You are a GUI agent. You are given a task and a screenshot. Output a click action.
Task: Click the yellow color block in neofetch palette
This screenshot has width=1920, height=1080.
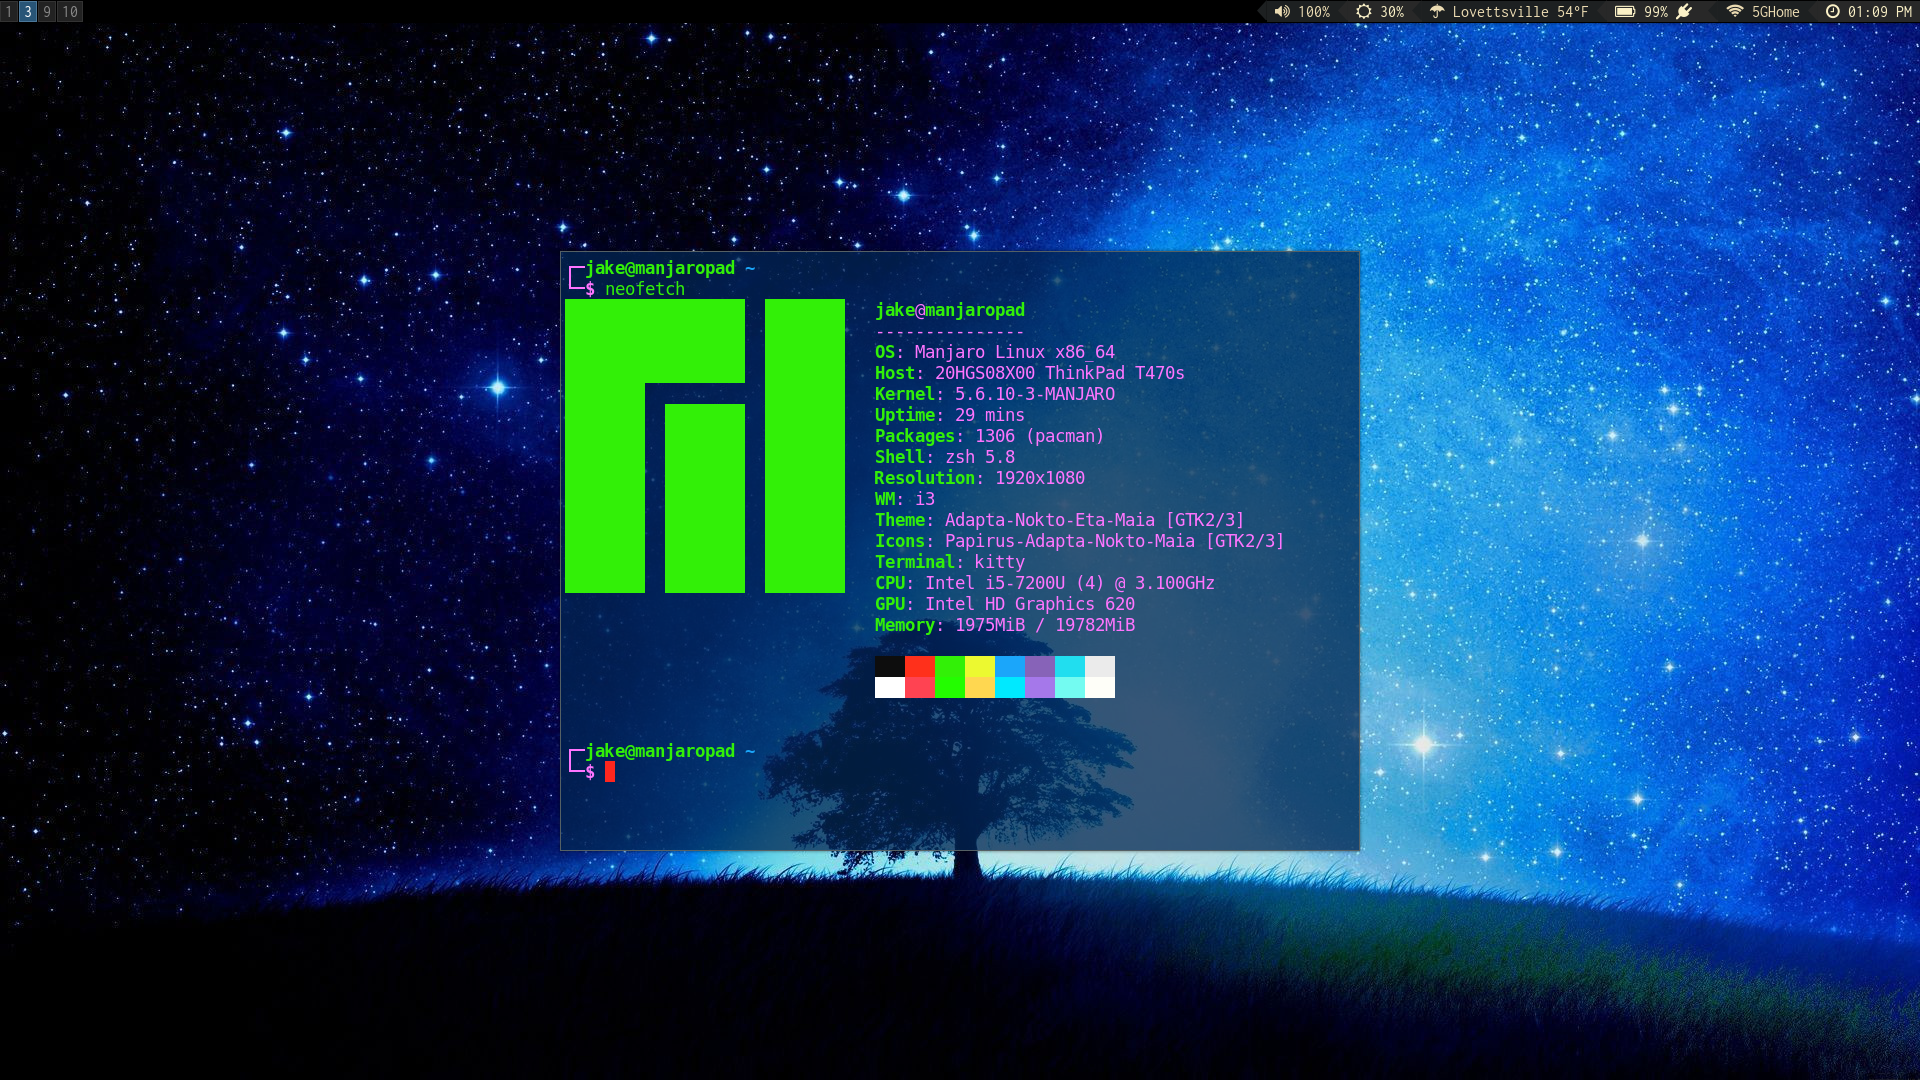click(980, 666)
